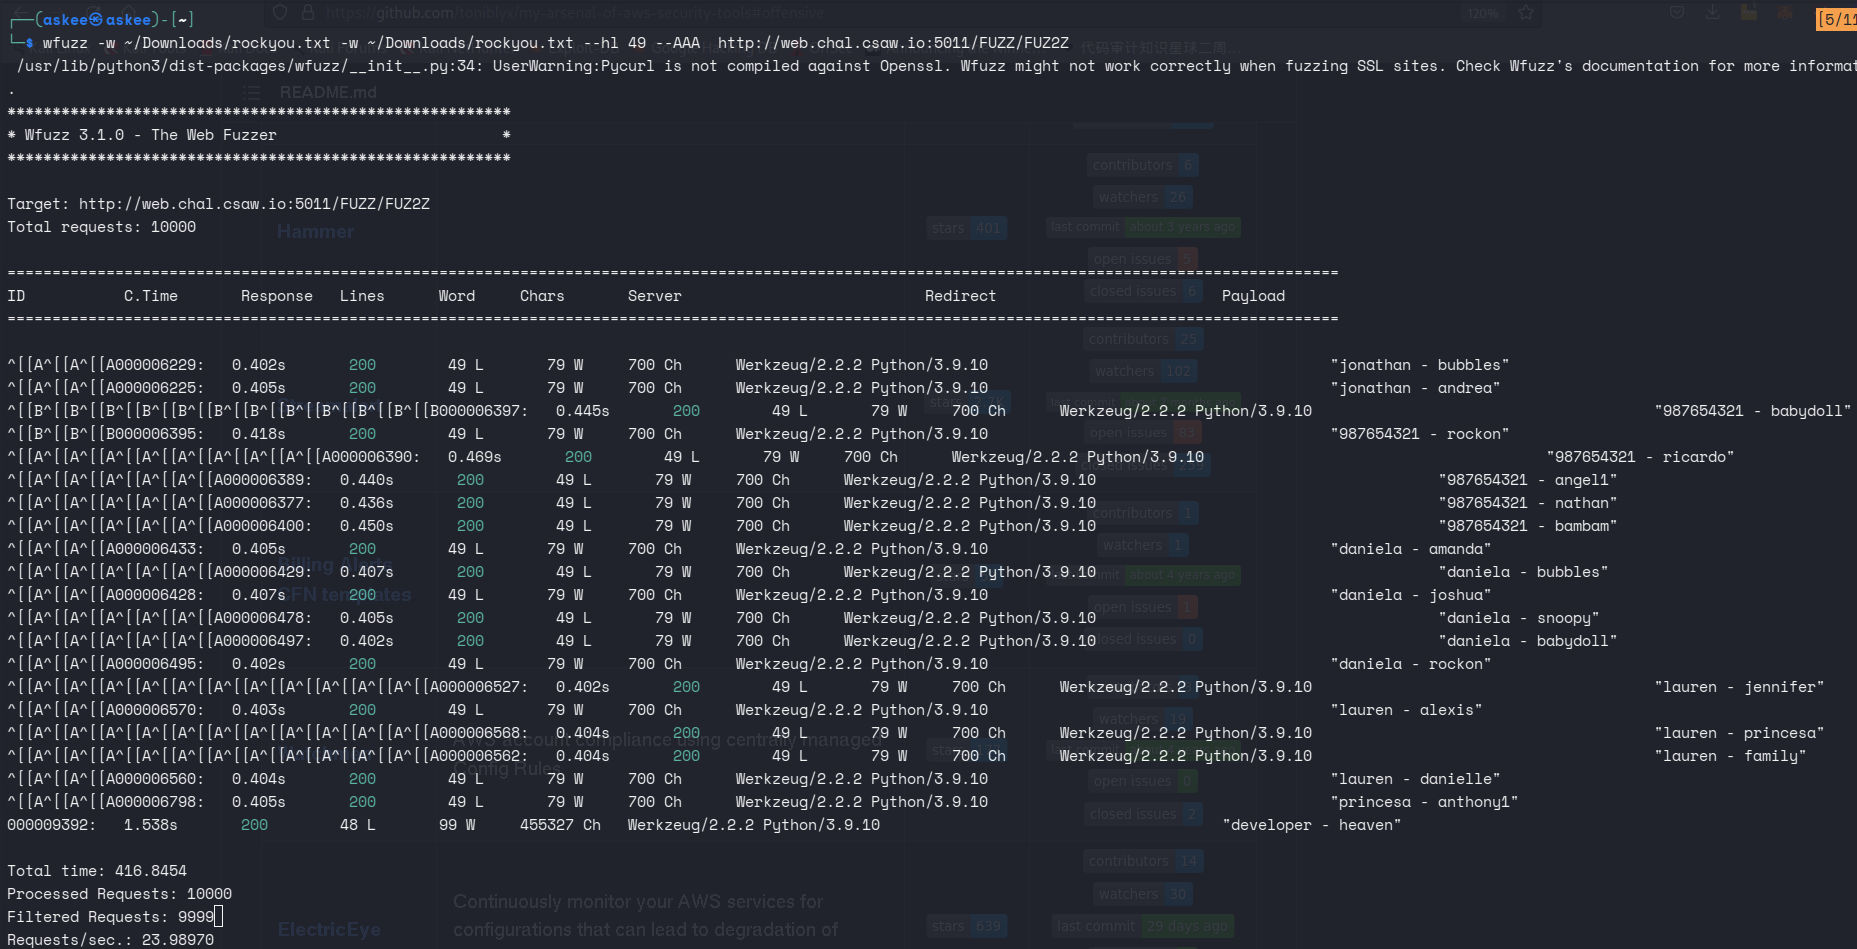Screen dimensions: 1857x949
Task: Click the 'Target:' line URL
Action: click(x=254, y=204)
